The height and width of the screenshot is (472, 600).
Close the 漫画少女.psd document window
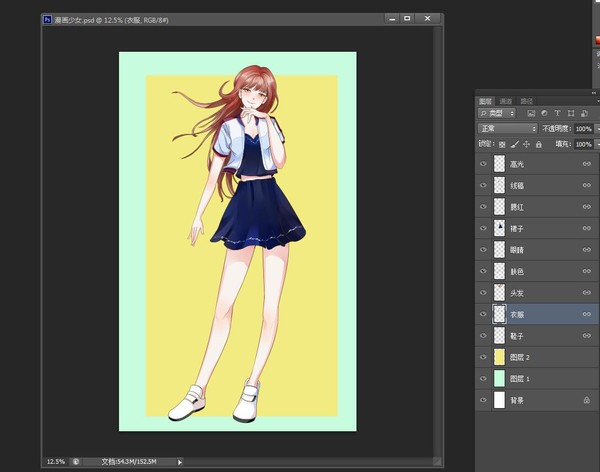(427, 18)
